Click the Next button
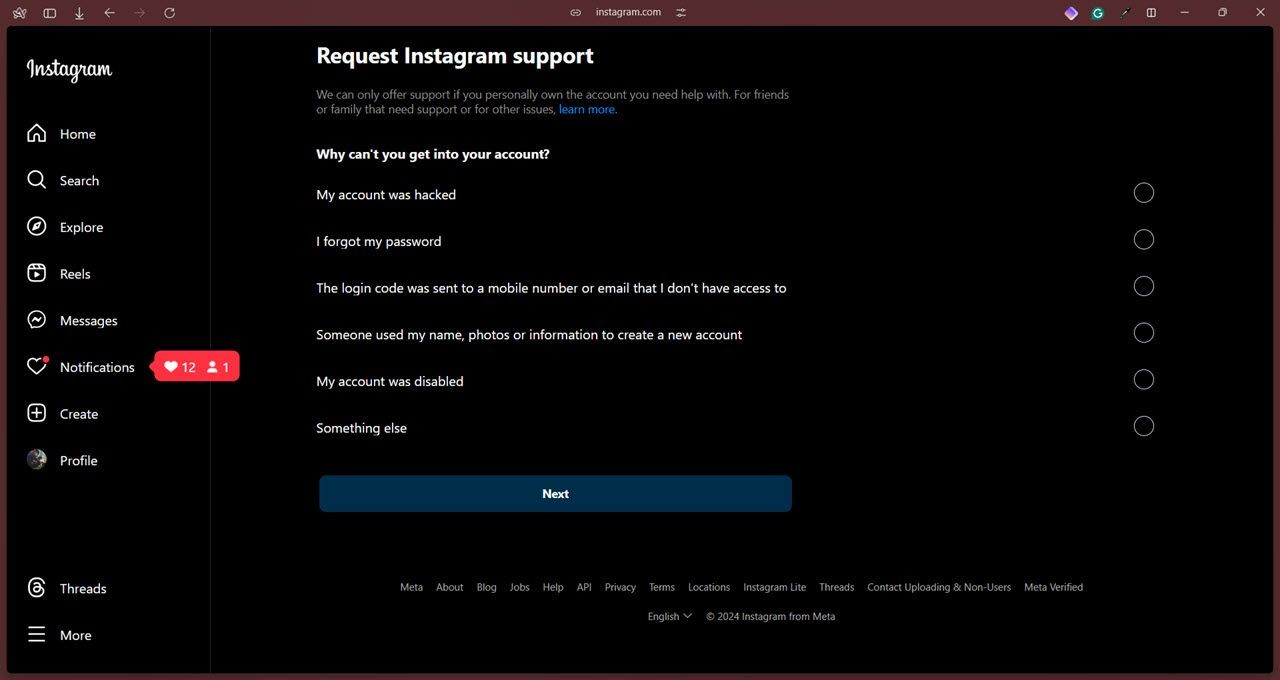This screenshot has width=1280, height=680. tap(555, 494)
